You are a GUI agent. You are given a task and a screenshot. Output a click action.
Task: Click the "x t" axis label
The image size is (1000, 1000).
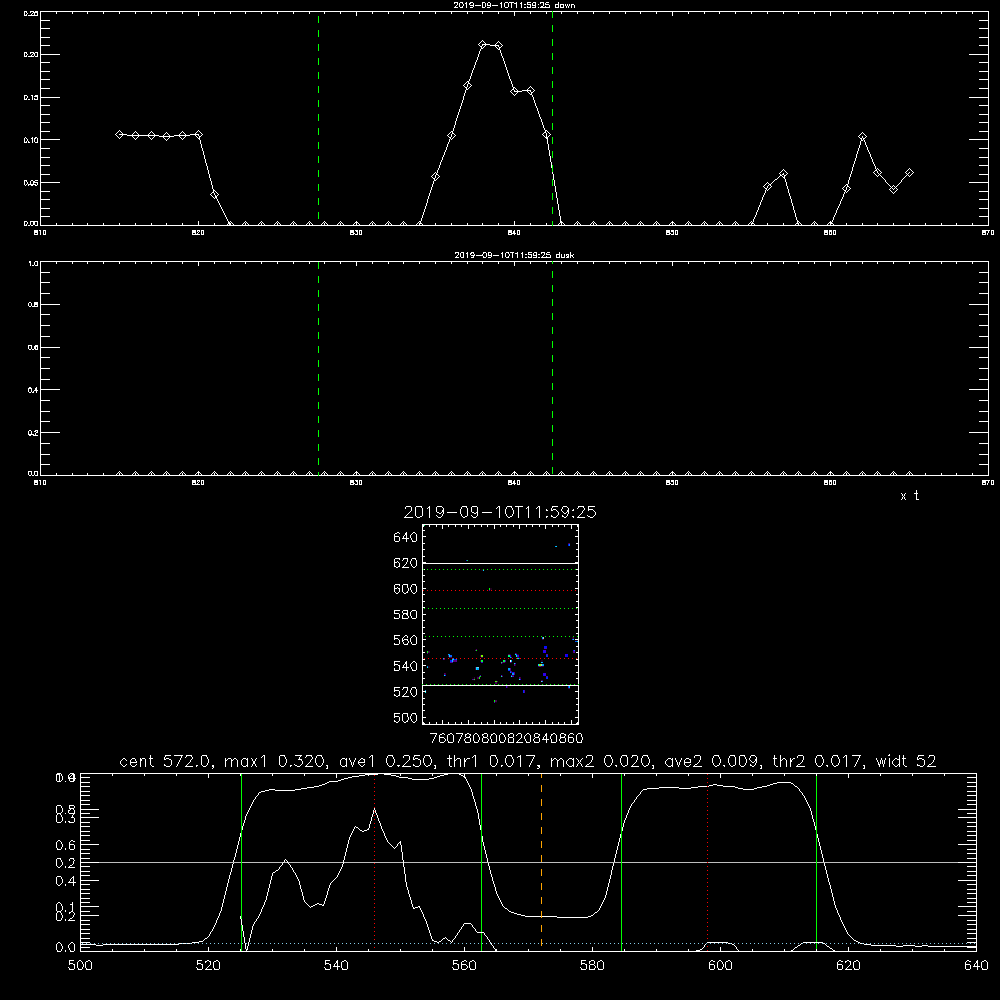(909, 496)
